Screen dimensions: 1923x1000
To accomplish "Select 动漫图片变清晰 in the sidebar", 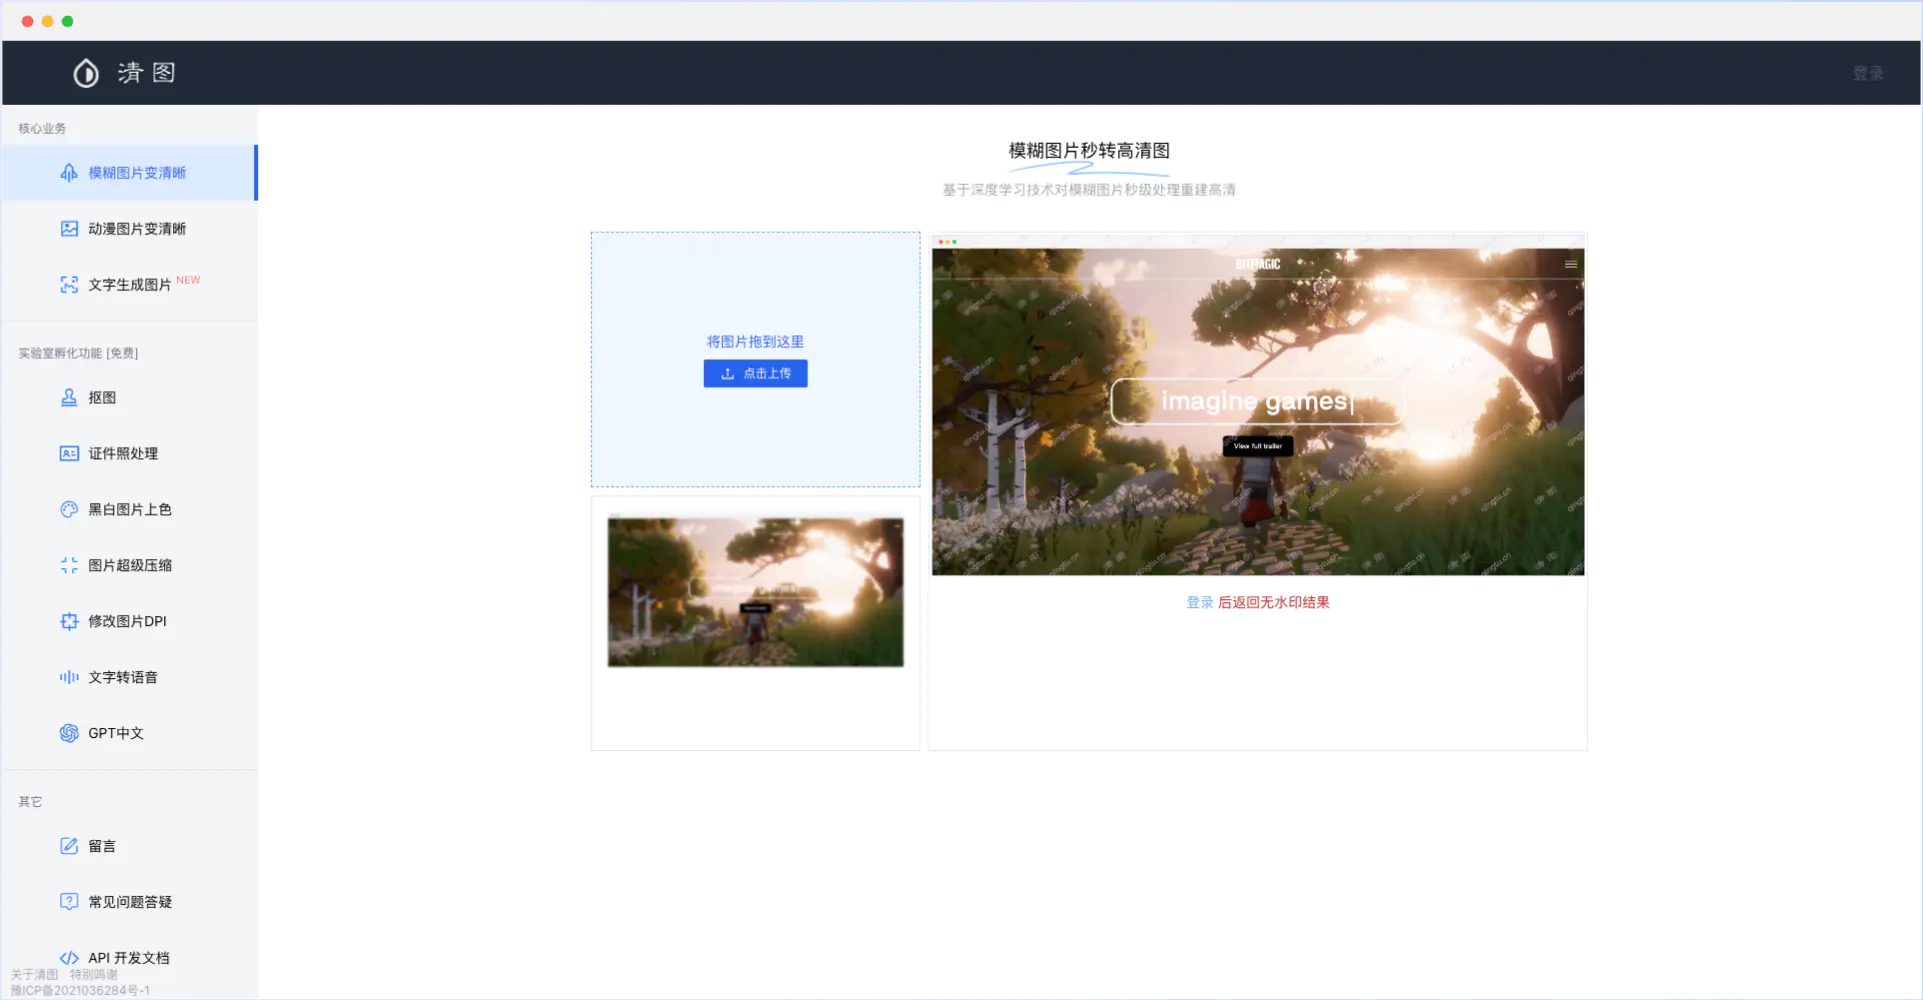I will coord(130,229).
